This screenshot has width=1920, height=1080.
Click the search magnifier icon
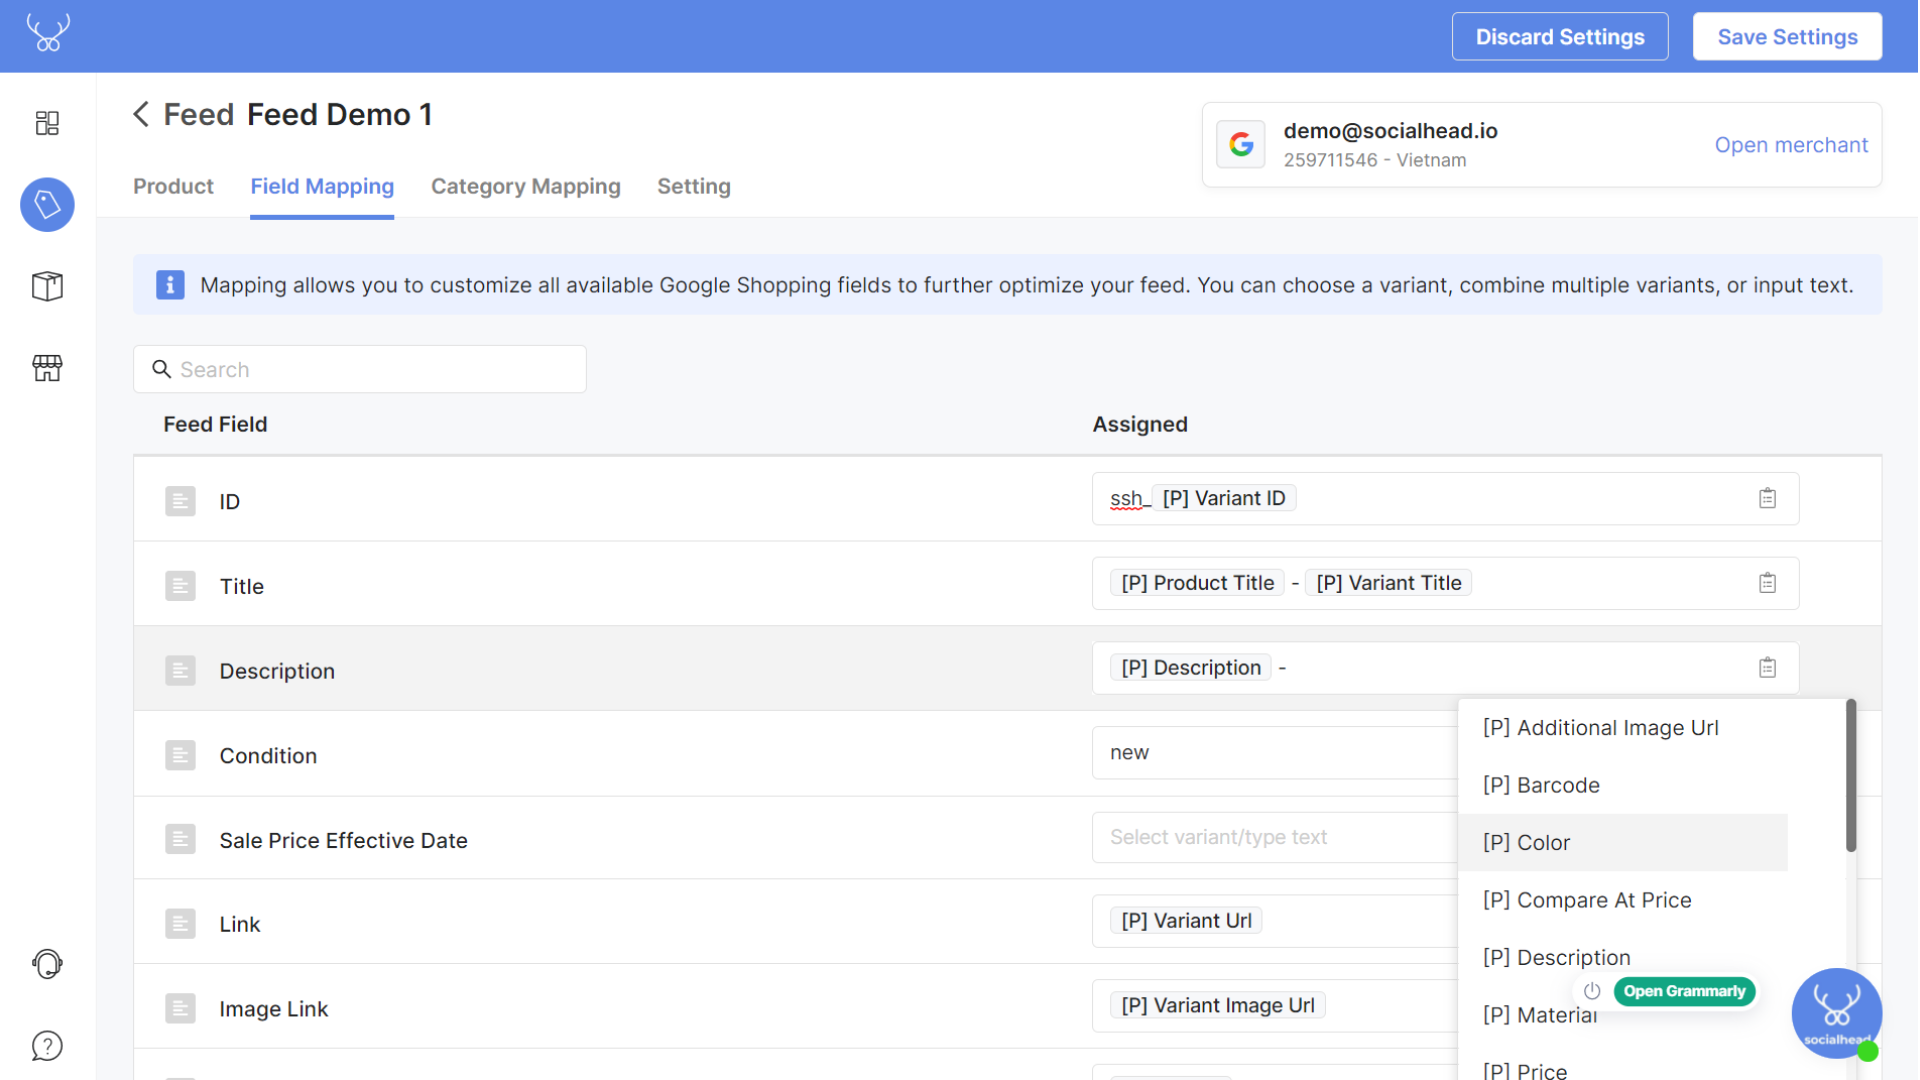point(161,369)
